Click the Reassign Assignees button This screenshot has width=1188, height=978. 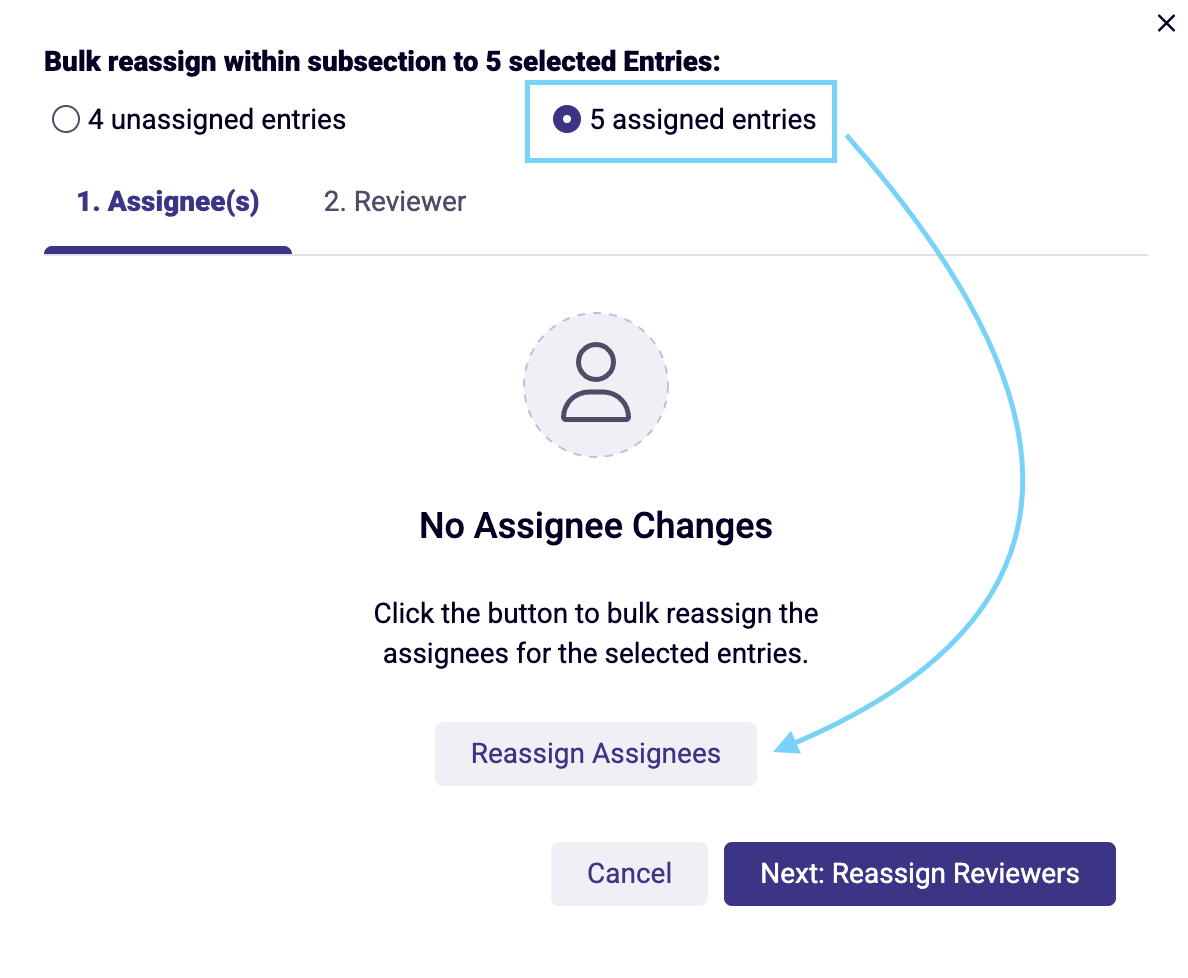point(596,754)
